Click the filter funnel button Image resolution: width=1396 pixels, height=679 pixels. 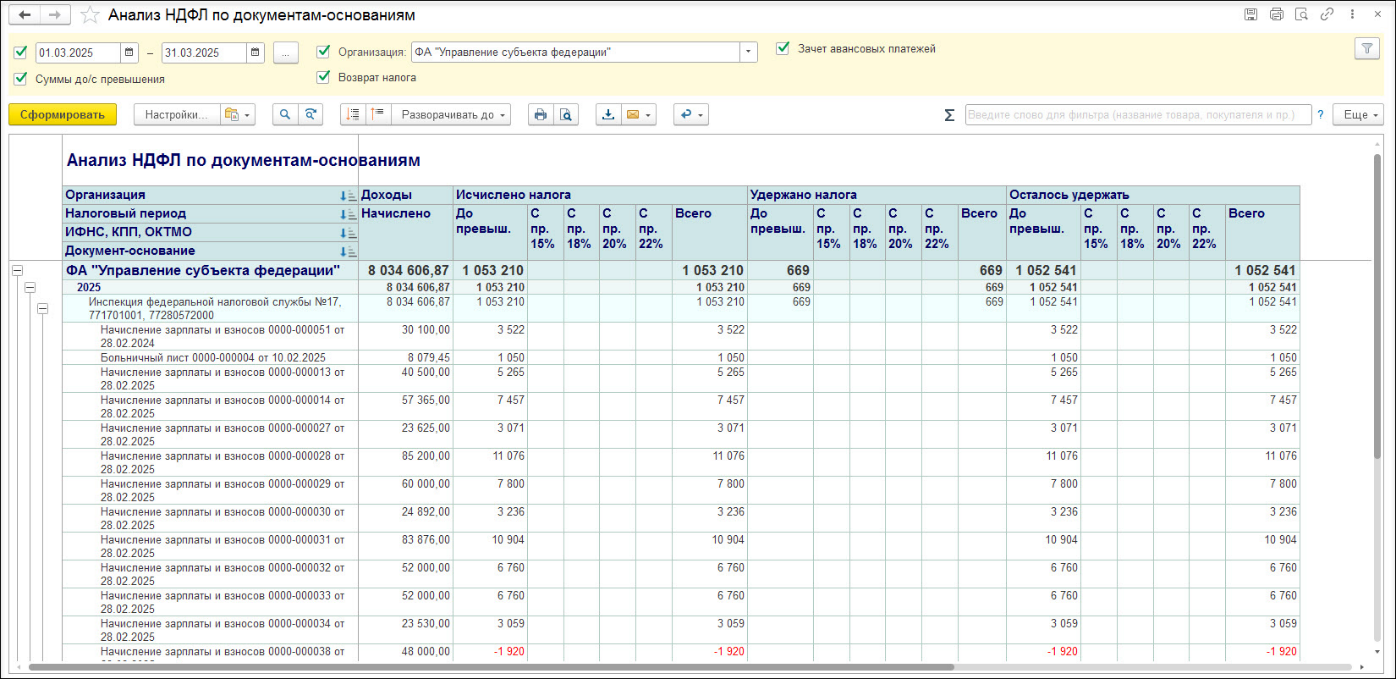coord(1365,48)
